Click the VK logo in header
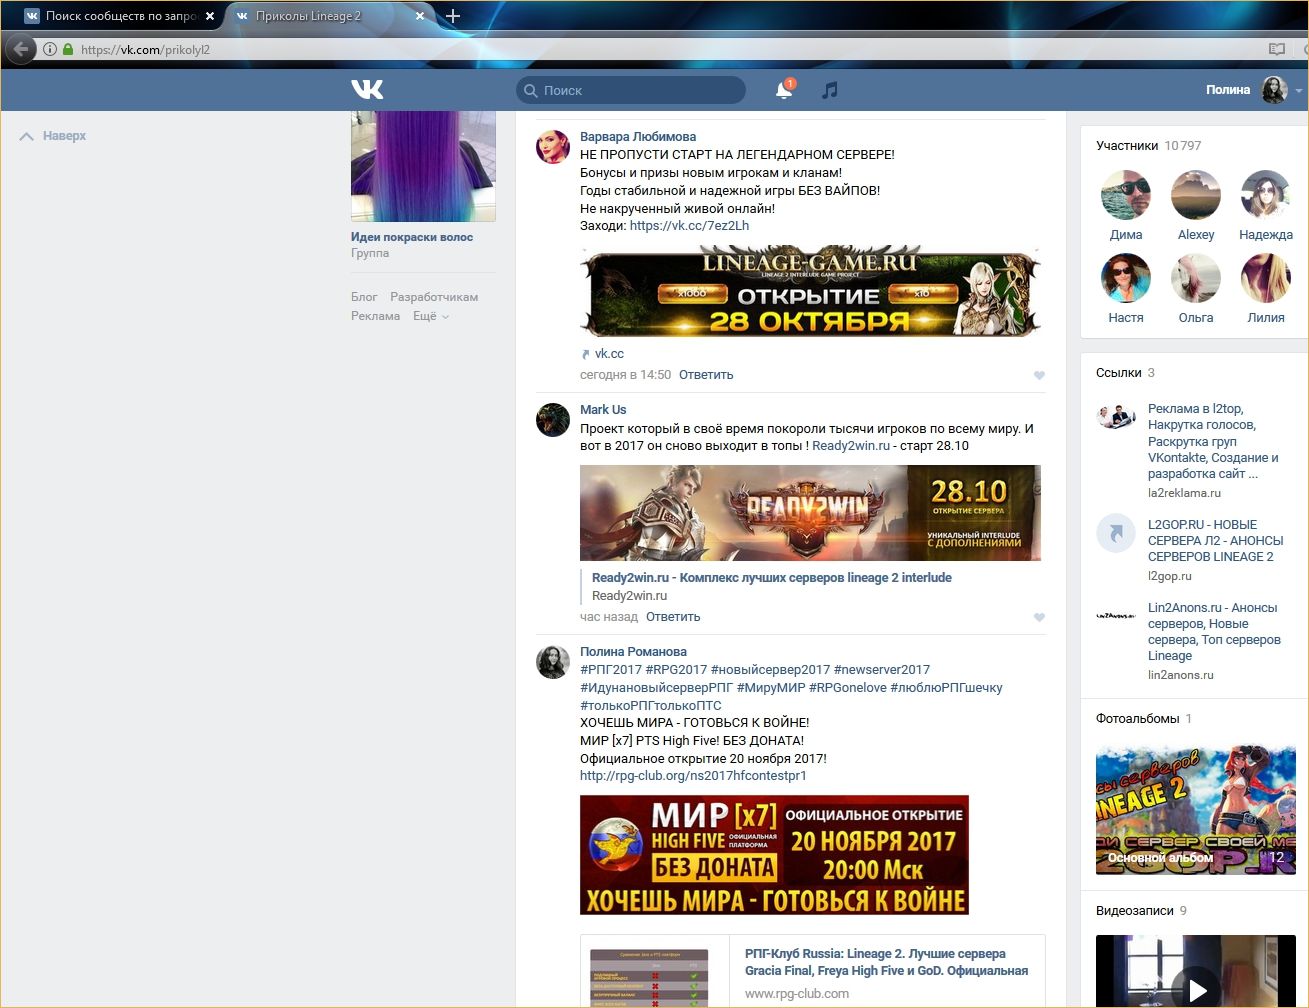 (367, 90)
